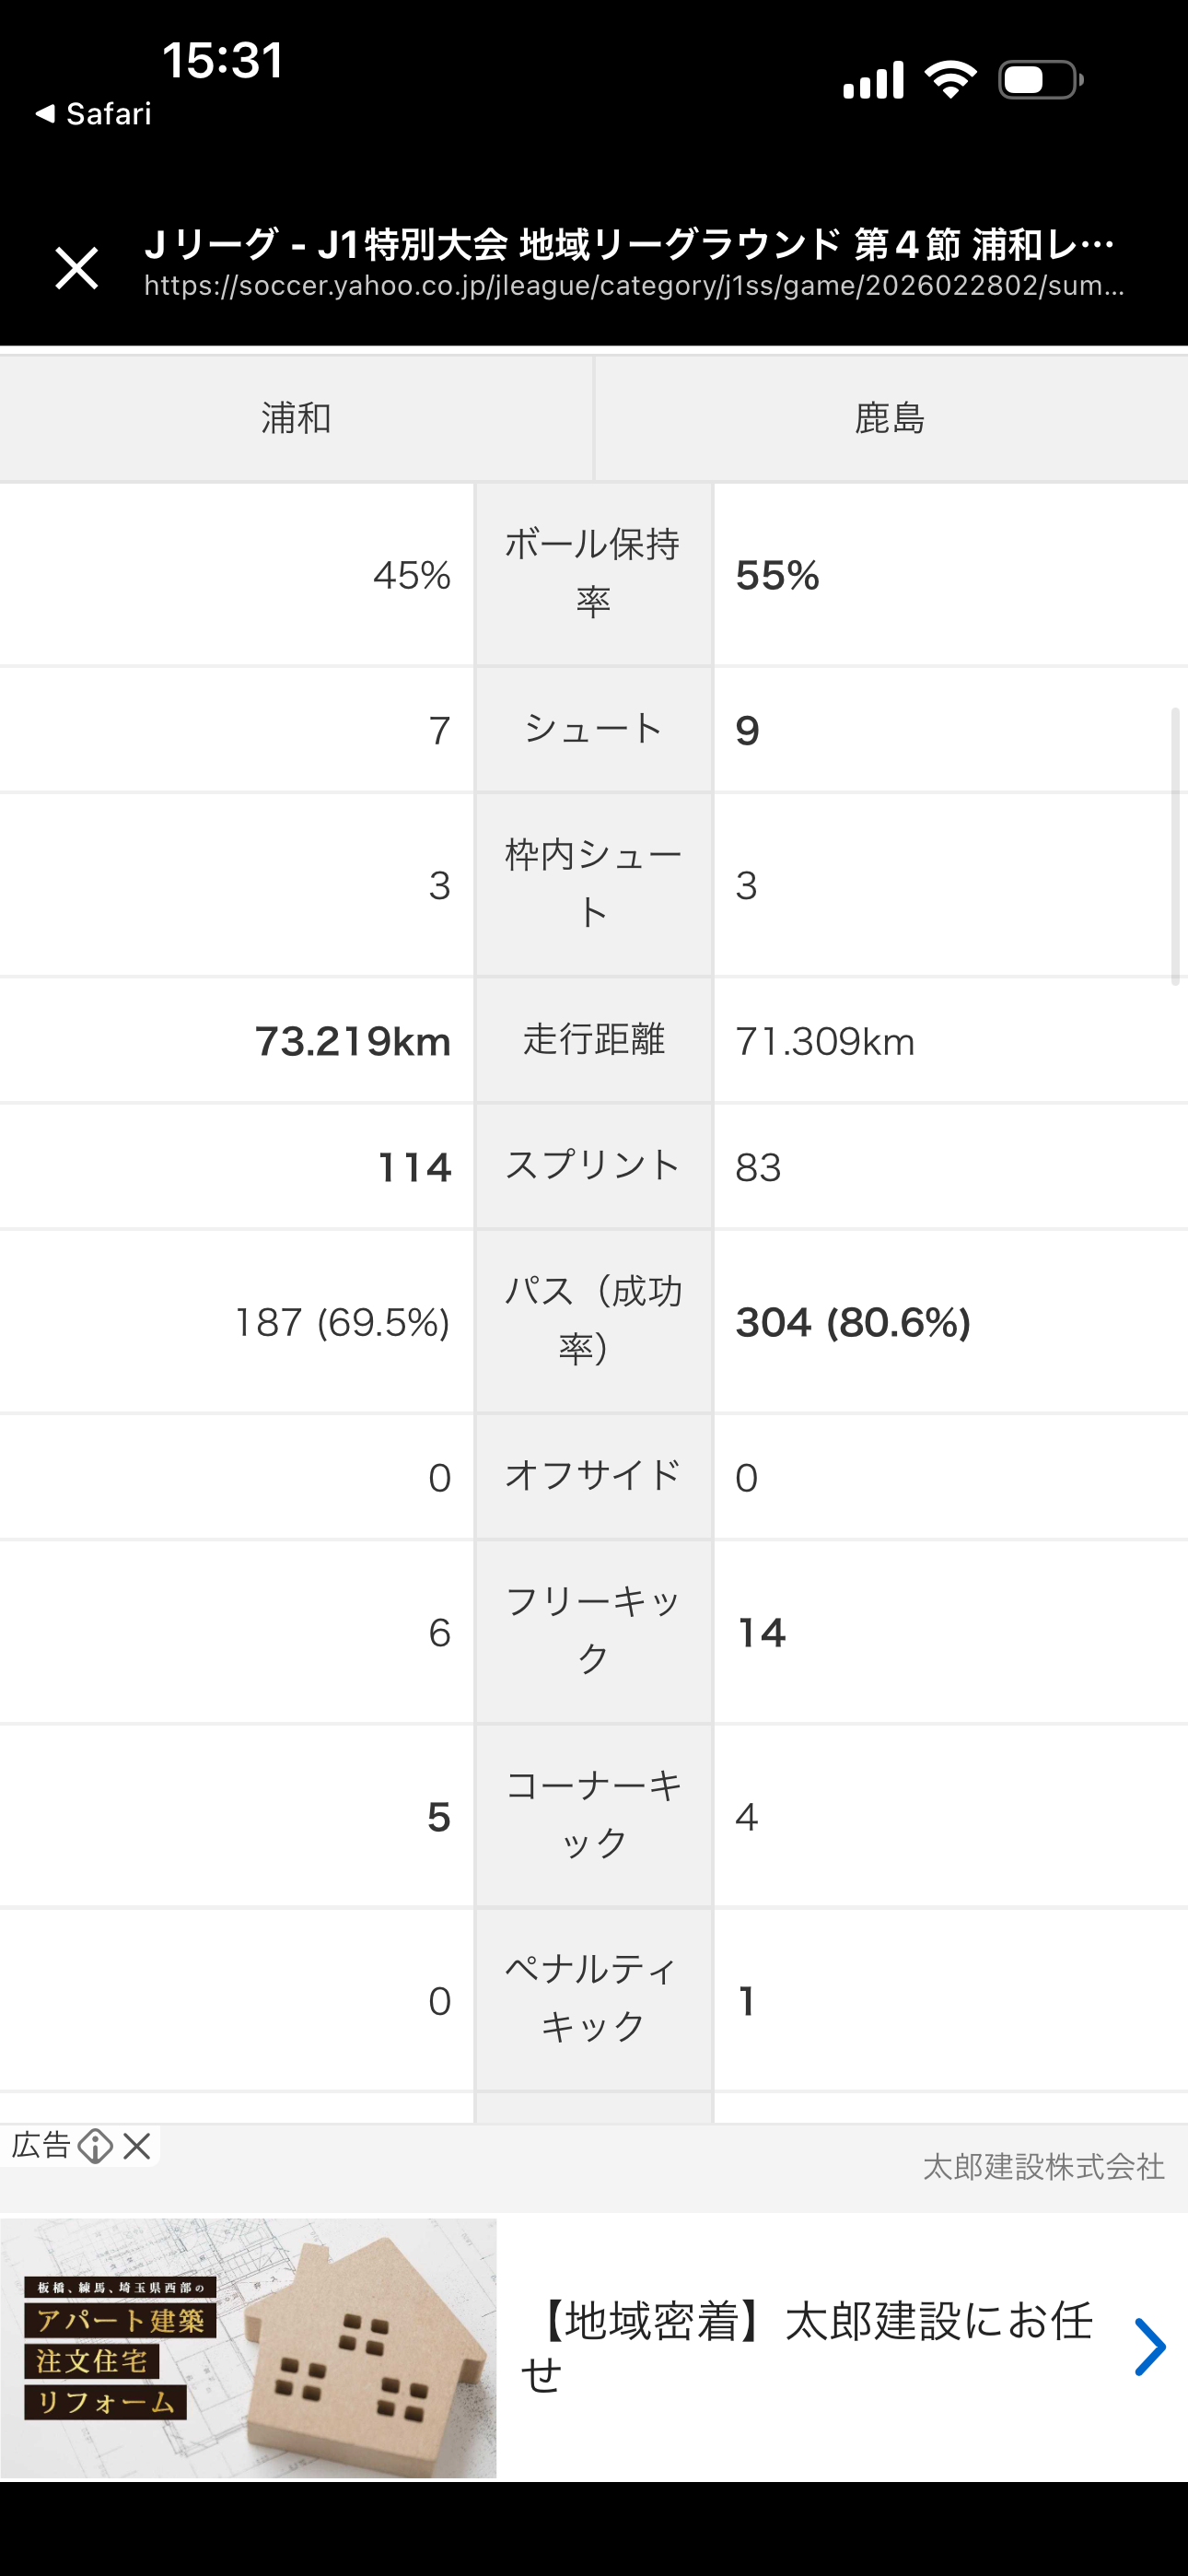Tap the Wi-Fi status icon
Viewport: 1188px width, 2576px height.
click(x=950, y=80)
